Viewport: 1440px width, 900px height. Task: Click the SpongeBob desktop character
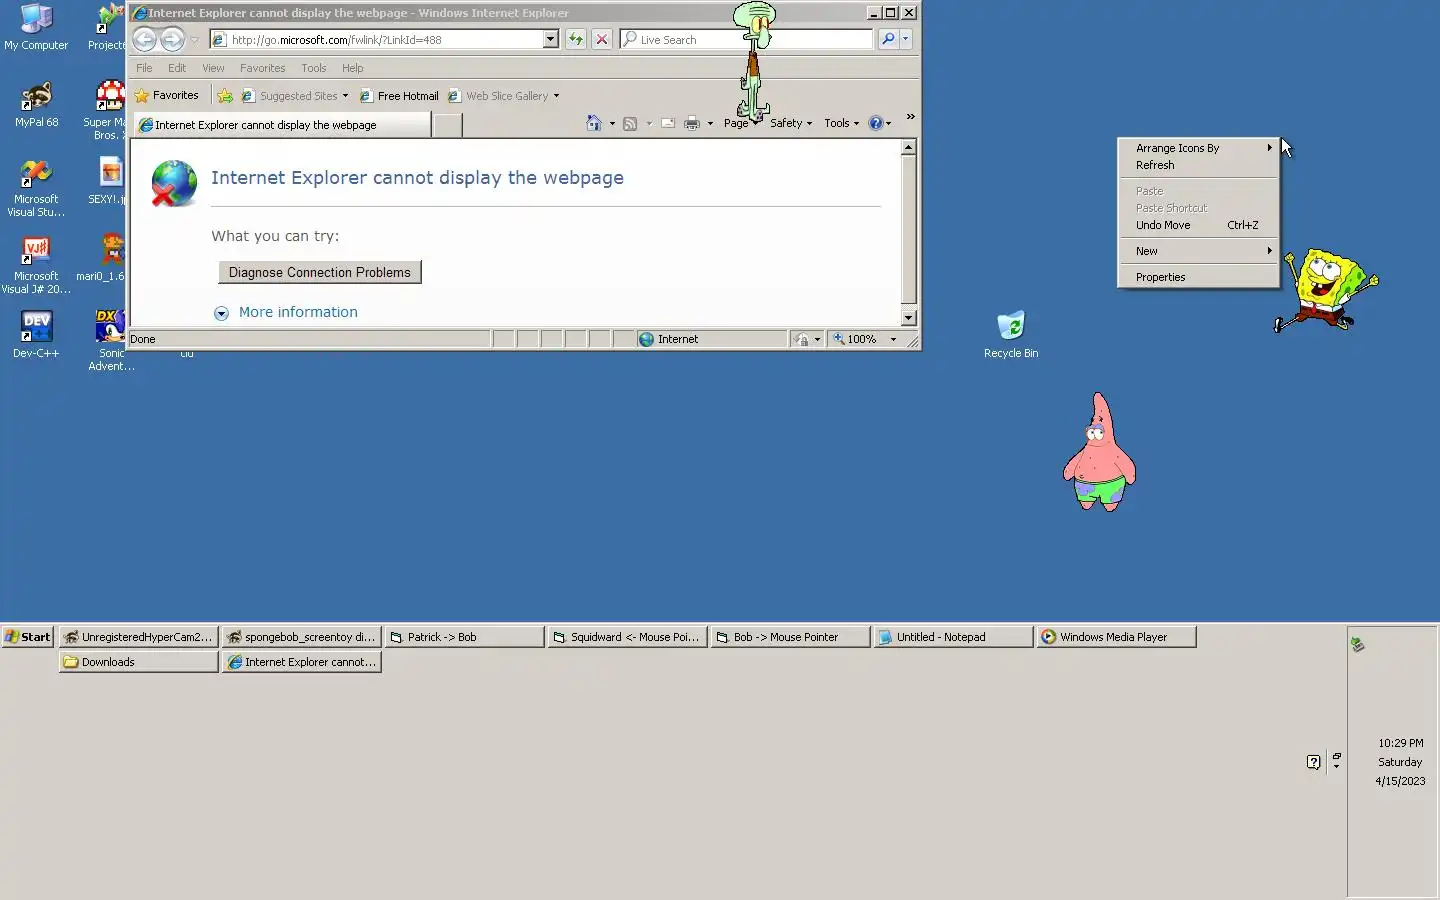1327,289
